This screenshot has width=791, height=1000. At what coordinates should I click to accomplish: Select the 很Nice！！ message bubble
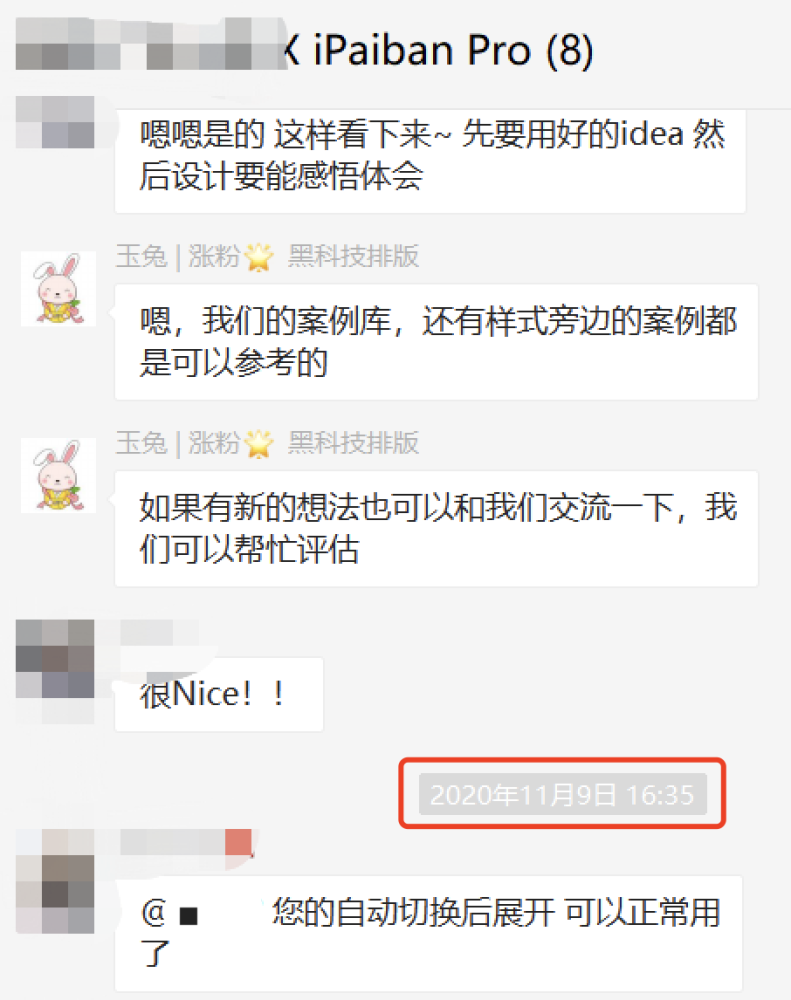[219, 695]
